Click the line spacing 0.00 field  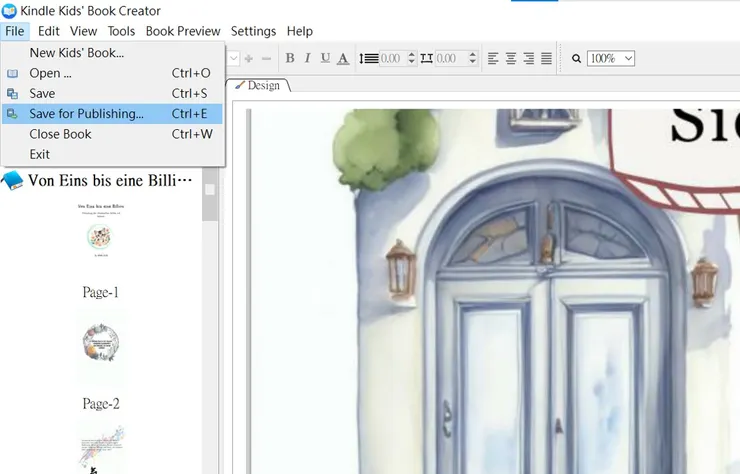(x=393, y=59)
